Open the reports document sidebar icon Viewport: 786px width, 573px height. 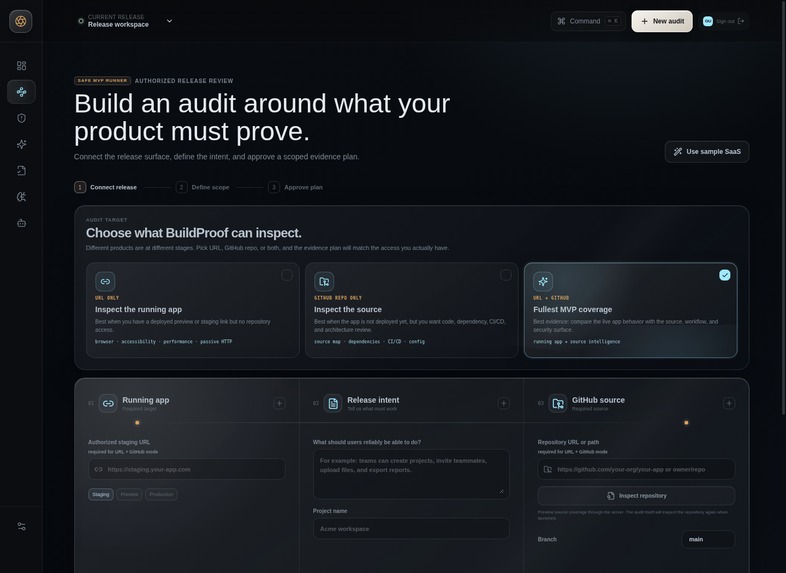coord(22,170)
